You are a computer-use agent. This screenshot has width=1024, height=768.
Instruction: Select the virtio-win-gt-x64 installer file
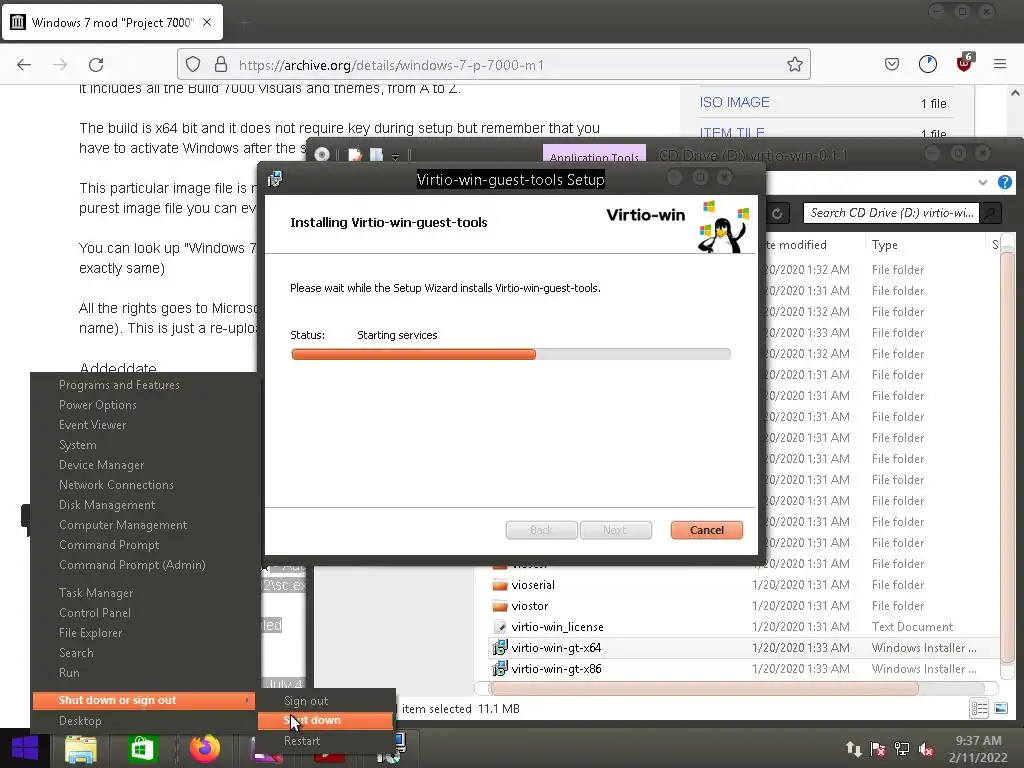(556, 648)
